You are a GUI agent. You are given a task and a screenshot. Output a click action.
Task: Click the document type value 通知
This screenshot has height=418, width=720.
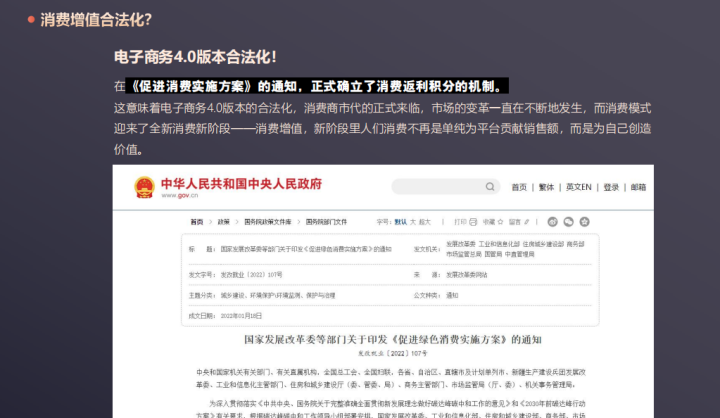click(x=452, y=295)
